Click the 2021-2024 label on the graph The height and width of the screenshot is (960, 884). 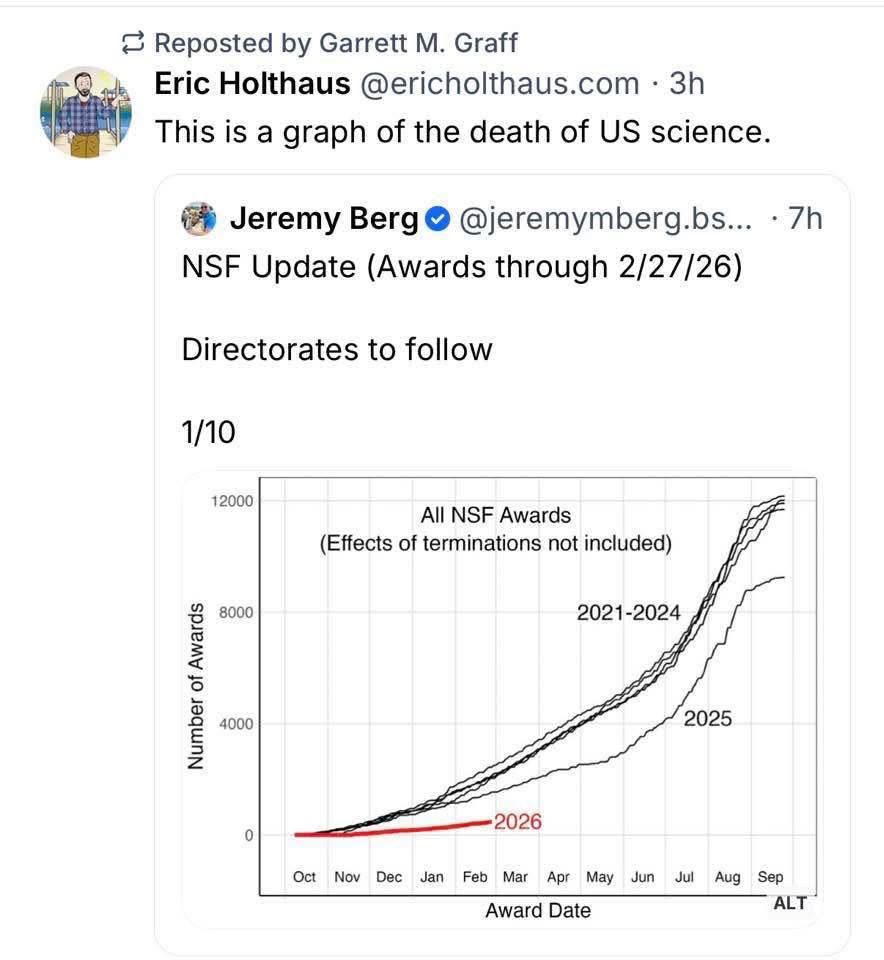click(x=628, y=613)
